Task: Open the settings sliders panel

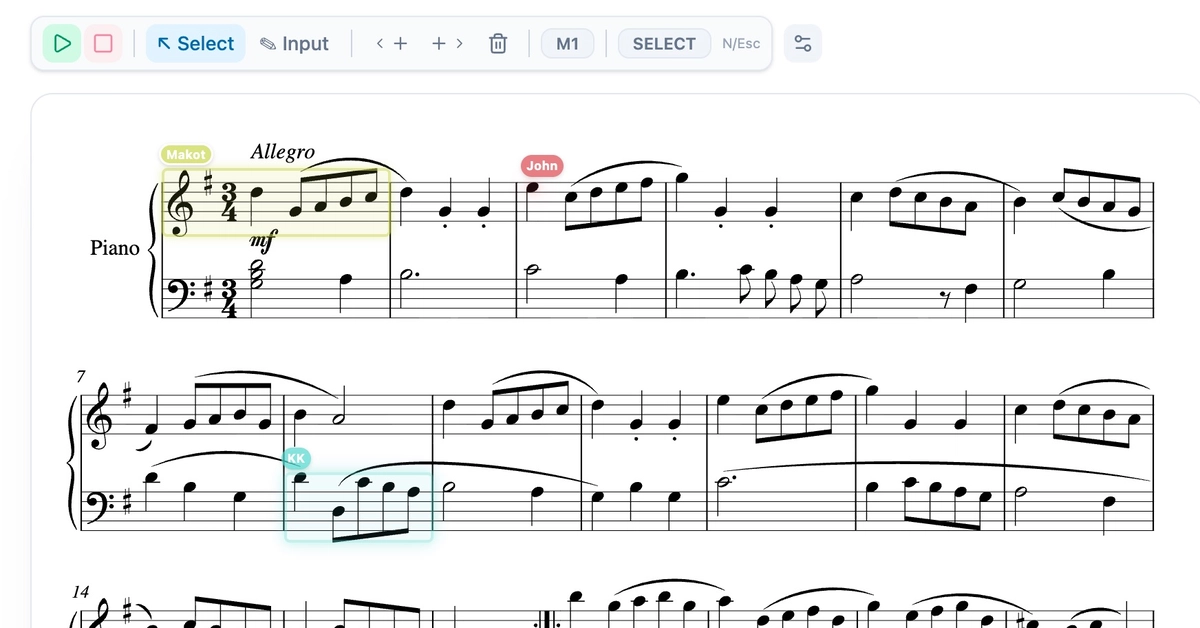Action: tap(802, 43)
